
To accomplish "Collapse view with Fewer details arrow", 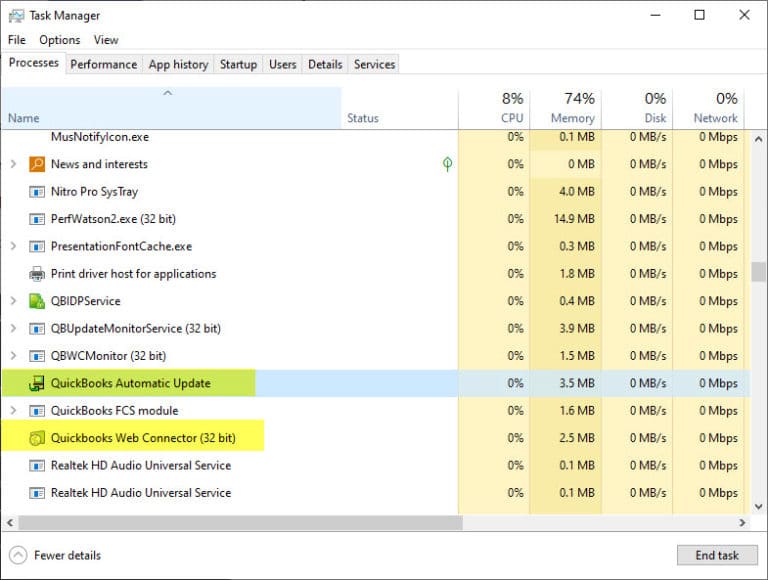I will (x=18, y=555).
